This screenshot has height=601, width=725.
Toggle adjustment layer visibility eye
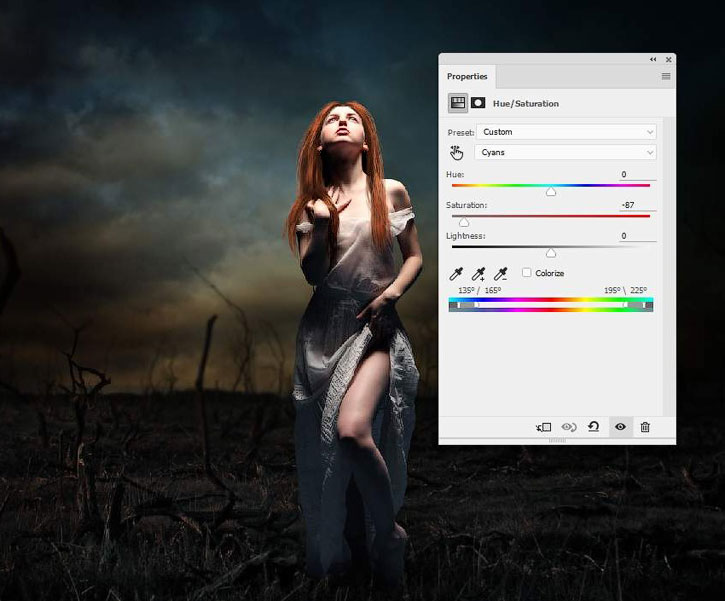pos(621,427)
